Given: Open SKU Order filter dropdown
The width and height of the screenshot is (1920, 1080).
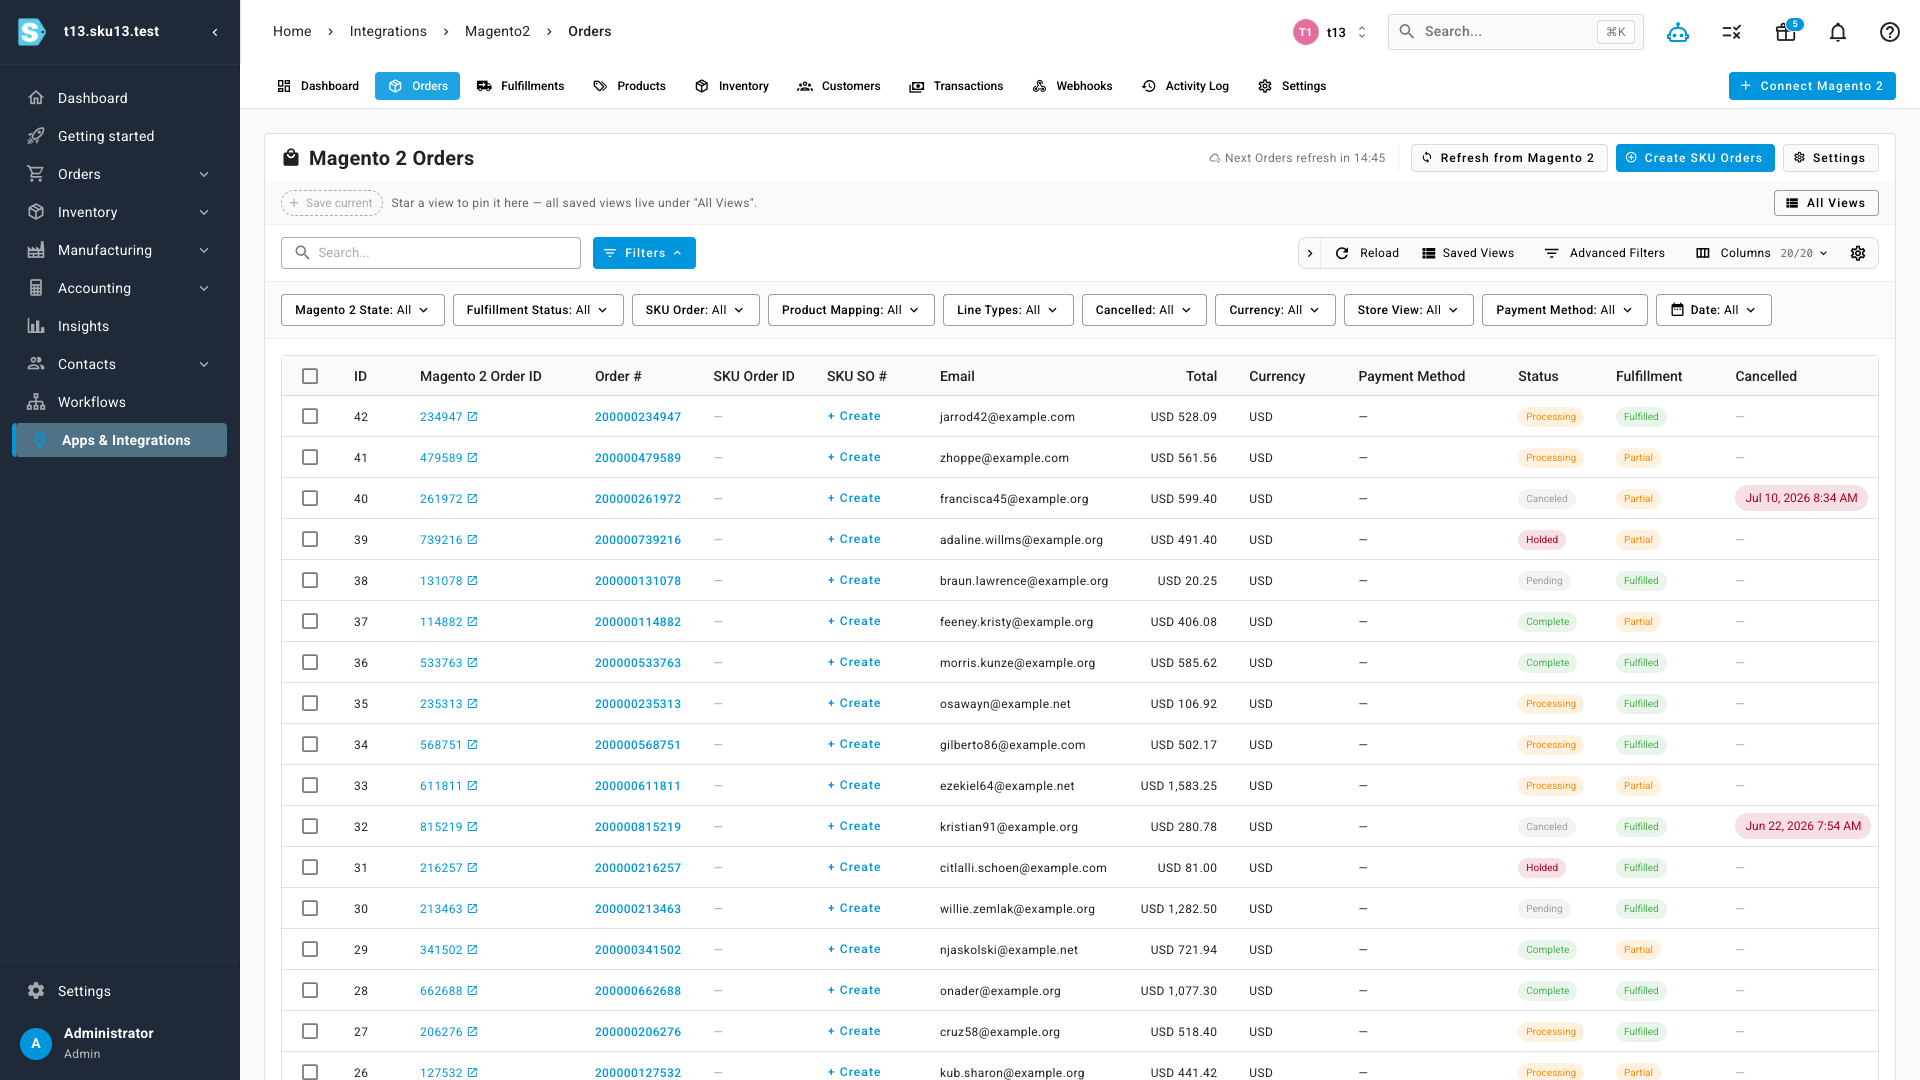Looking at the screenshot, I should pos(695,310).
